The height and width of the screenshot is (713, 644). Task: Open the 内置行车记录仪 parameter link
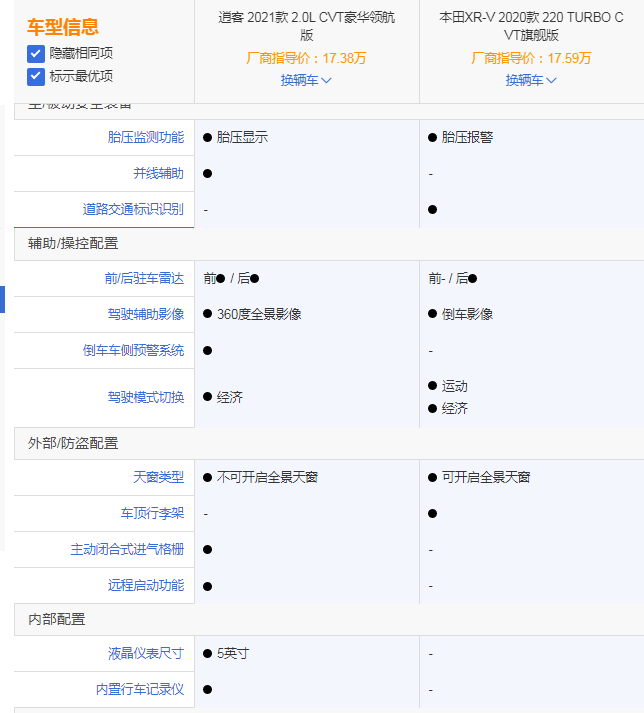[140, 689]
